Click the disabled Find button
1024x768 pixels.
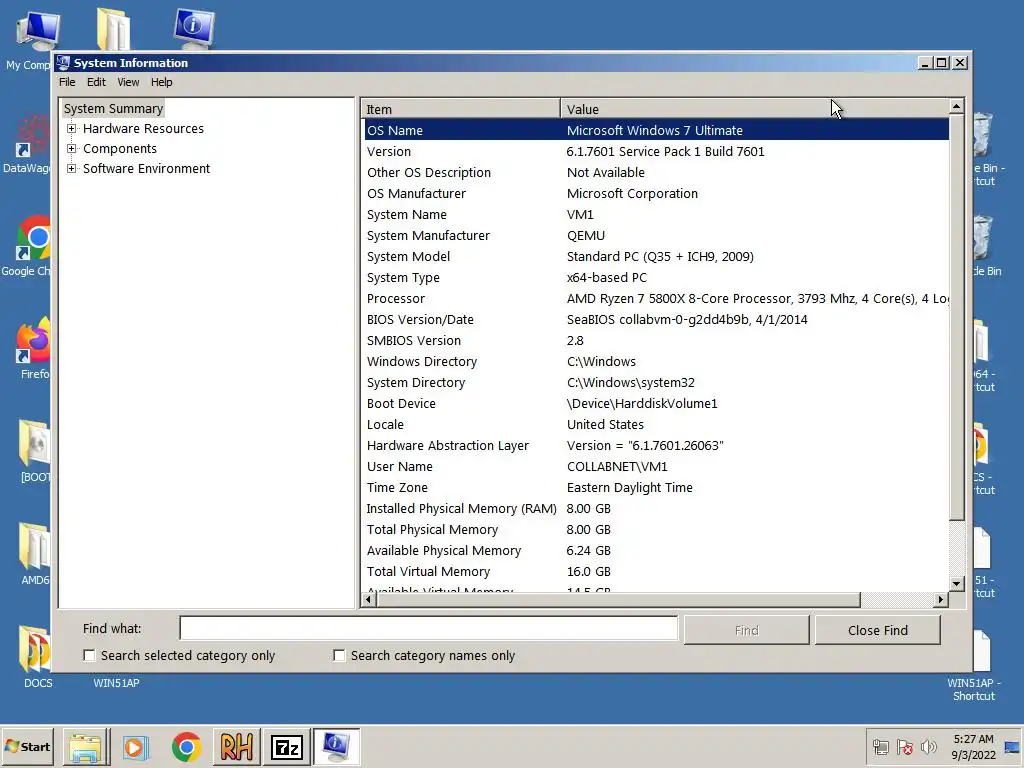click(746, 630)
